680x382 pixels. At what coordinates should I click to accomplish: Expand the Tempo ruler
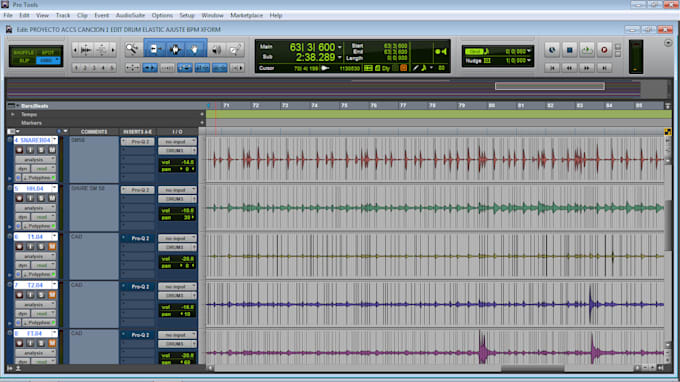(13, 114)
